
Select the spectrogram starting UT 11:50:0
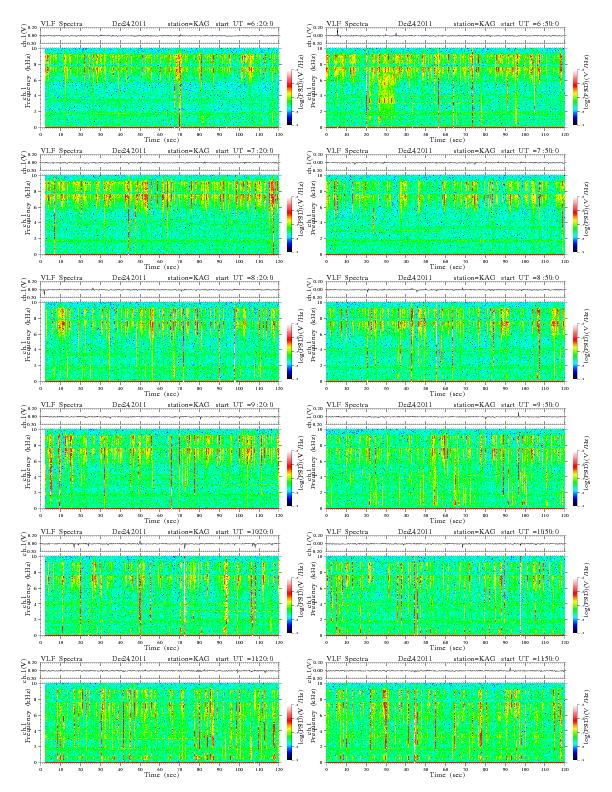click(445, 723)
